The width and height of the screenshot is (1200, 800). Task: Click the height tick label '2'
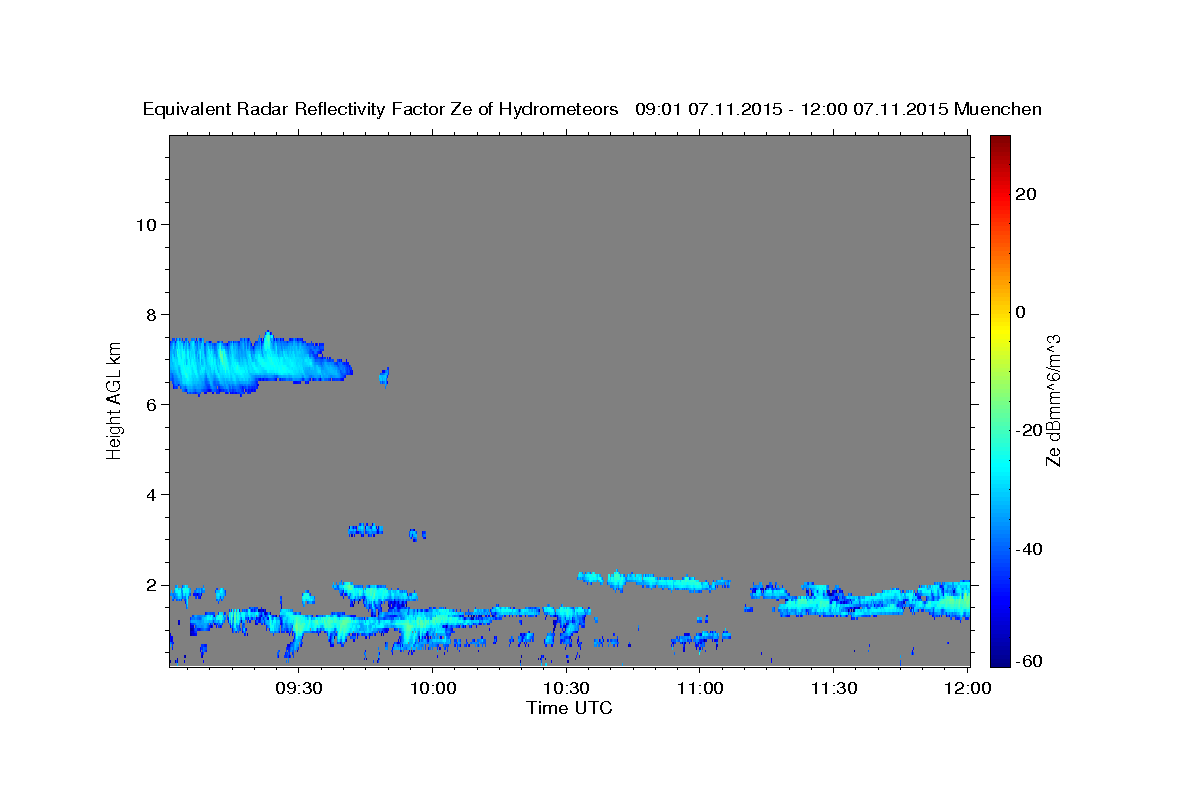151,584
